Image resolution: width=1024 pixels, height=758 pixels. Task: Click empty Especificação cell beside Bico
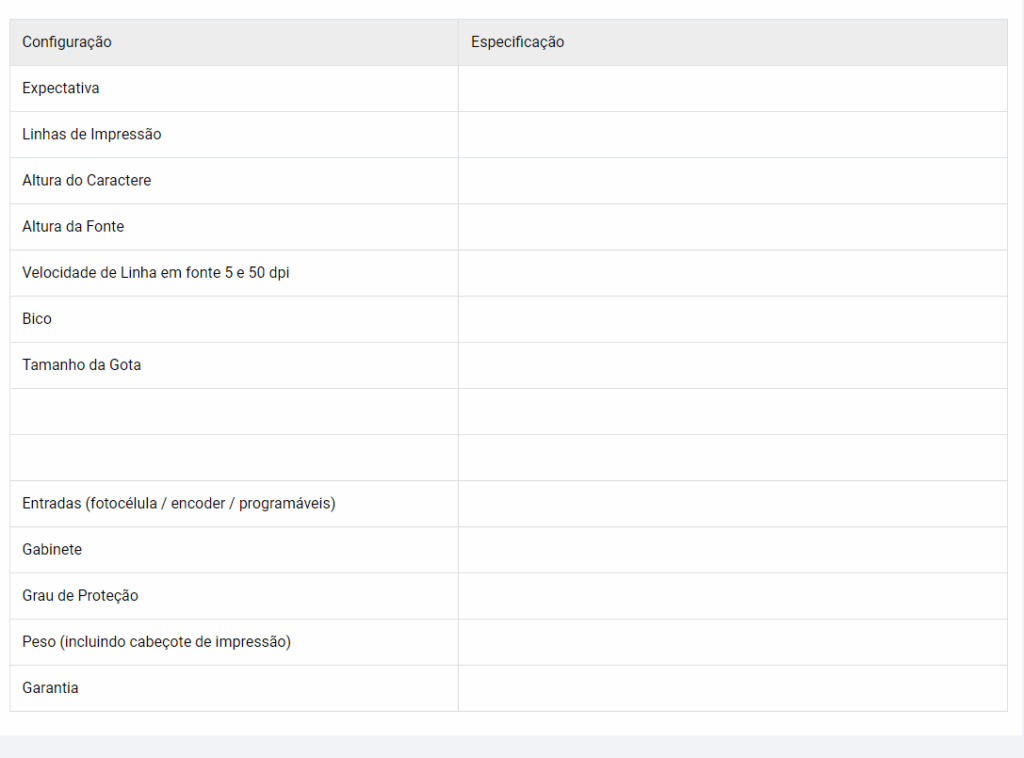(732, 319)
